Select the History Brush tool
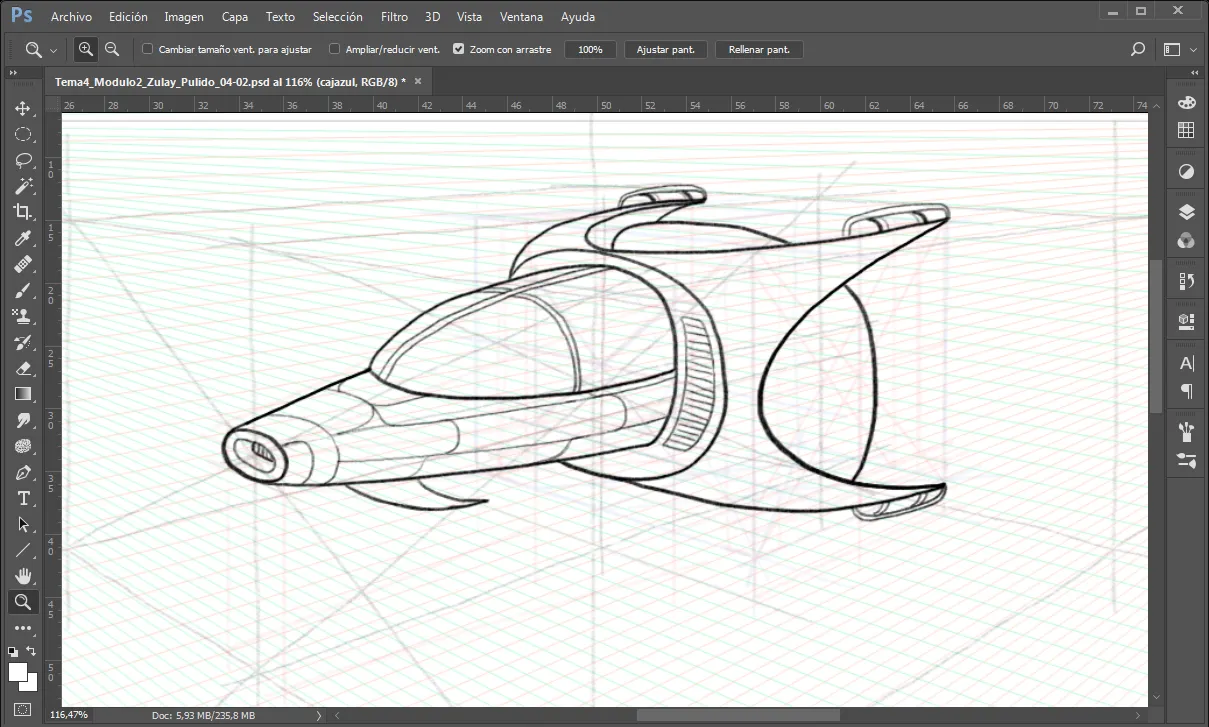 click(x=22, y=342)
